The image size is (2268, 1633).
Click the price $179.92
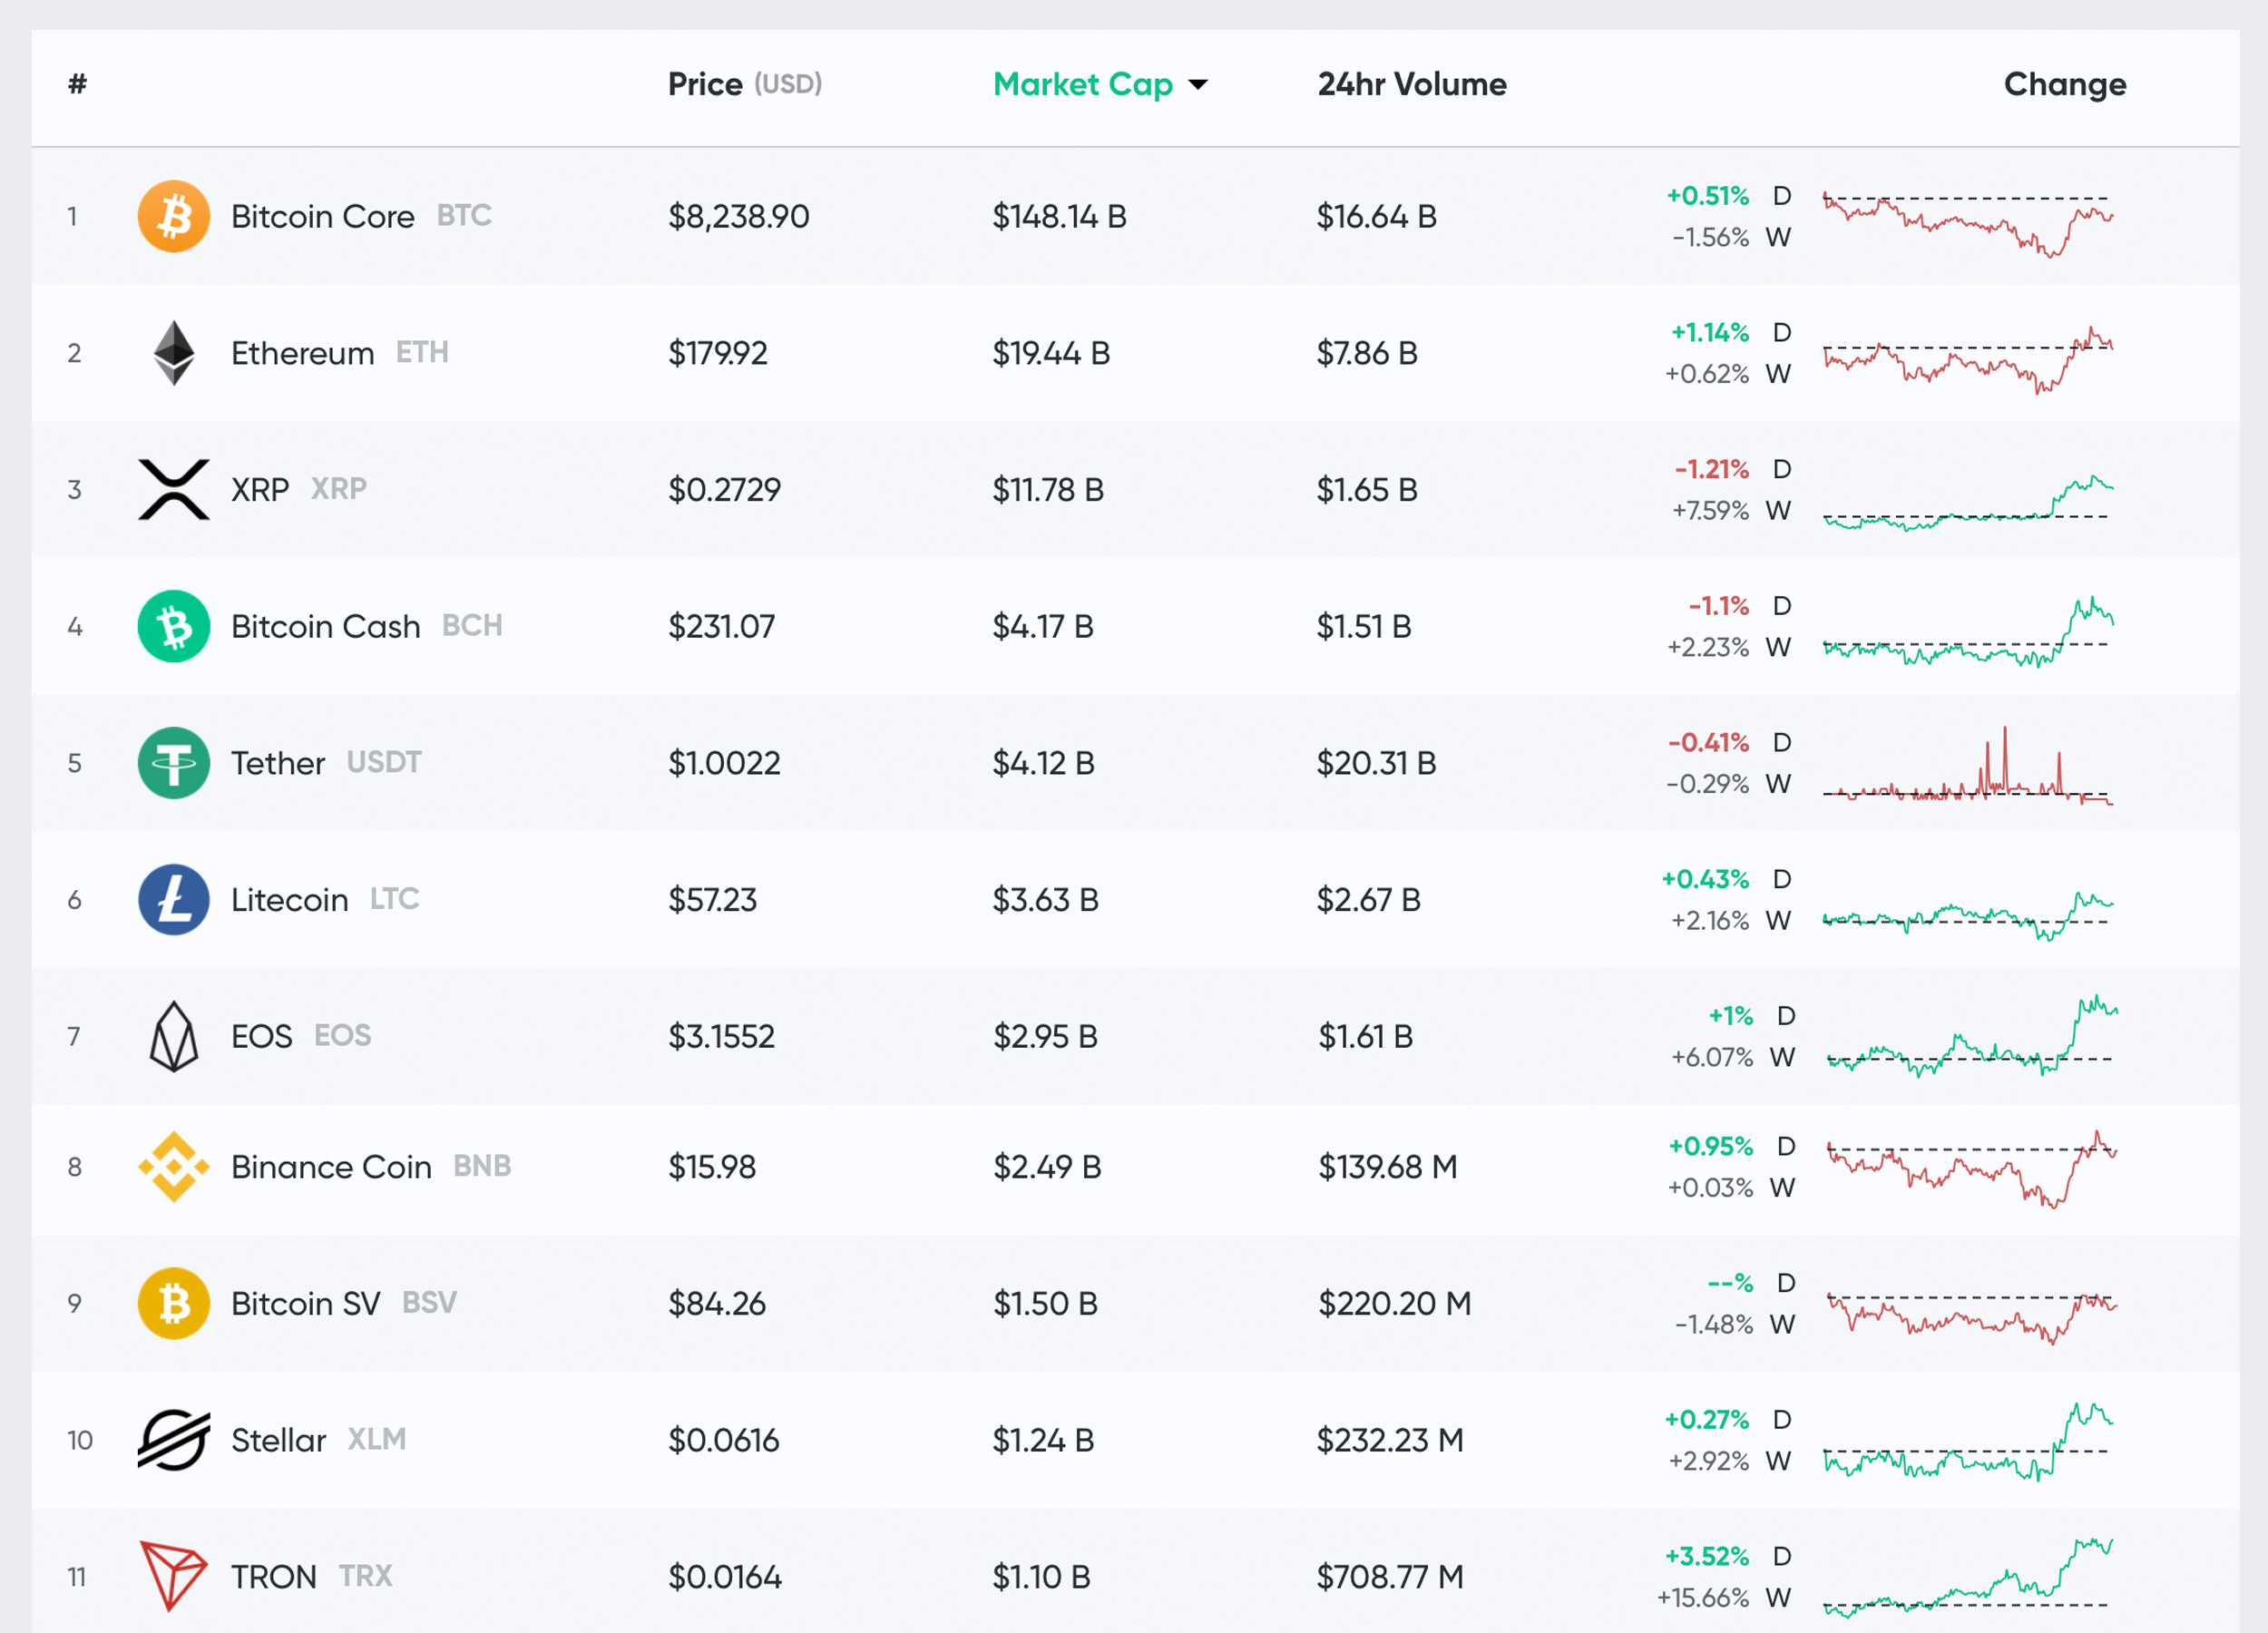coord(718,353)
